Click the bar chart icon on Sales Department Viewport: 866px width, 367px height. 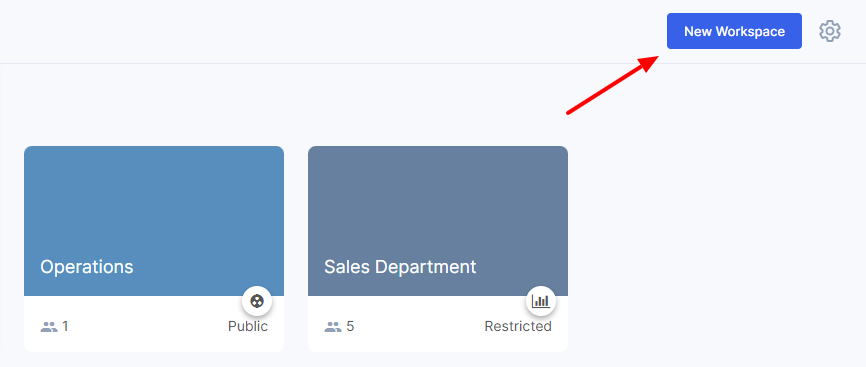tap(541, 301)
